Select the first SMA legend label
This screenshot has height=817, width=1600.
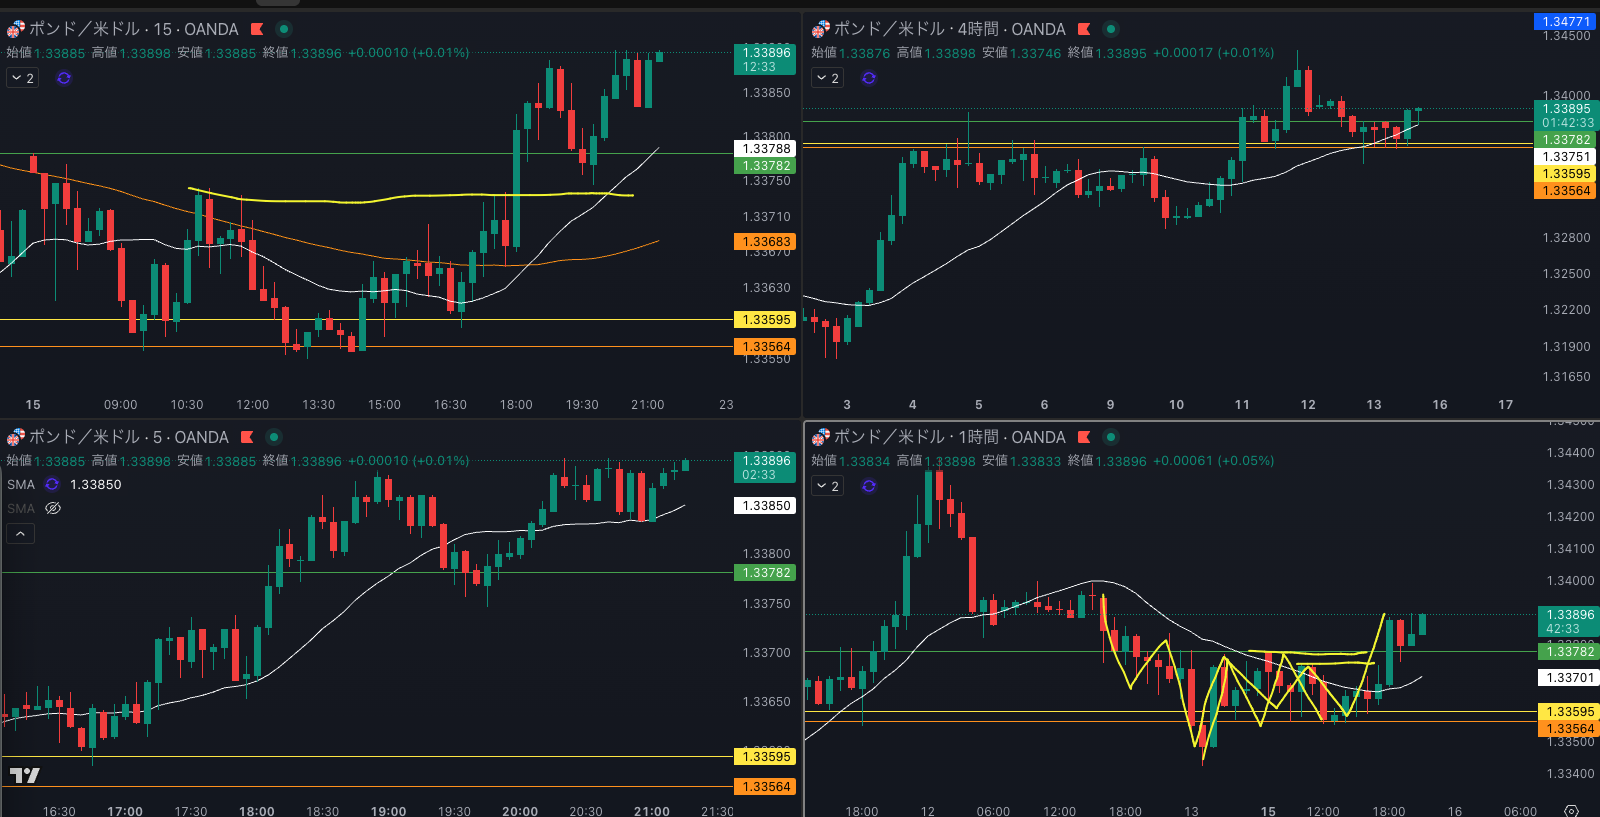point(21,484)
